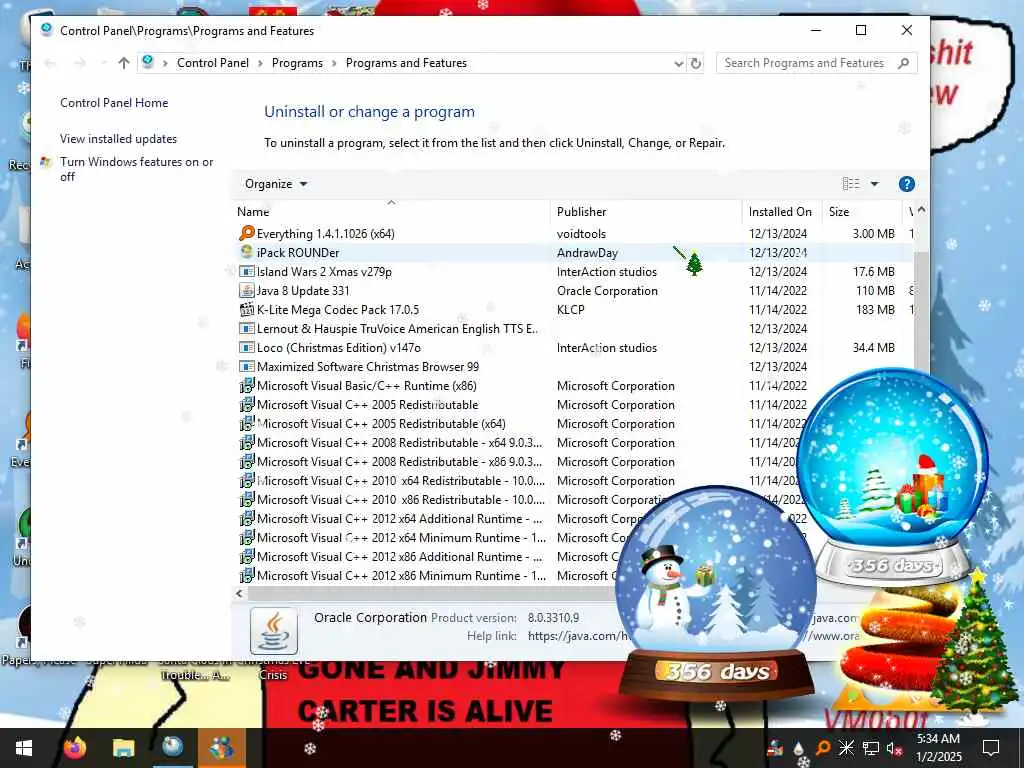The height and width of the screenshot is (768, 1024).
Task: Click the 183 MB size cell
Action: tap(875, 309)
